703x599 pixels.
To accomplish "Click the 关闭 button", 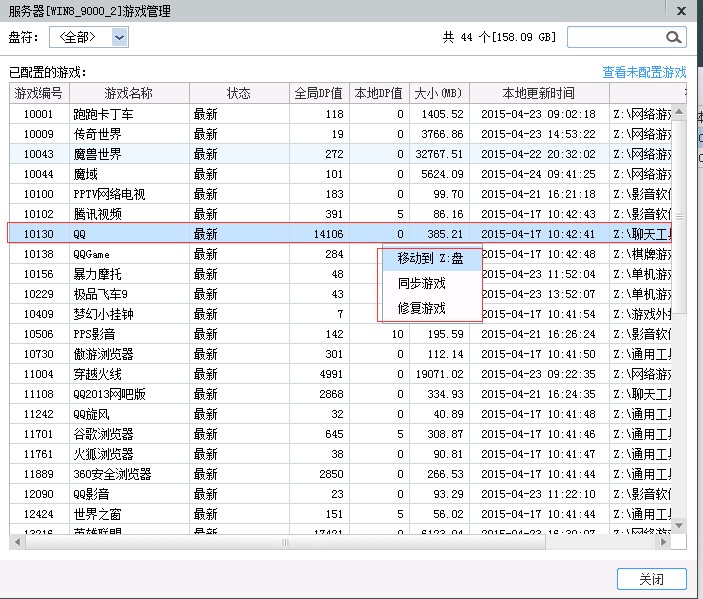I will 651,579.
